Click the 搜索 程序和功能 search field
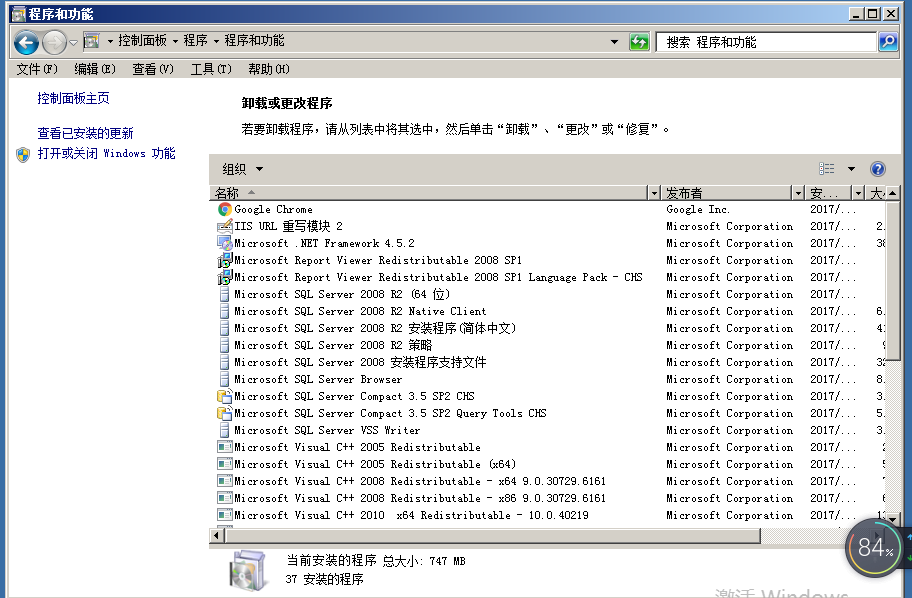The height and width of the screenshot is (598, 912). pyautogui.click(x=767, y=42)
